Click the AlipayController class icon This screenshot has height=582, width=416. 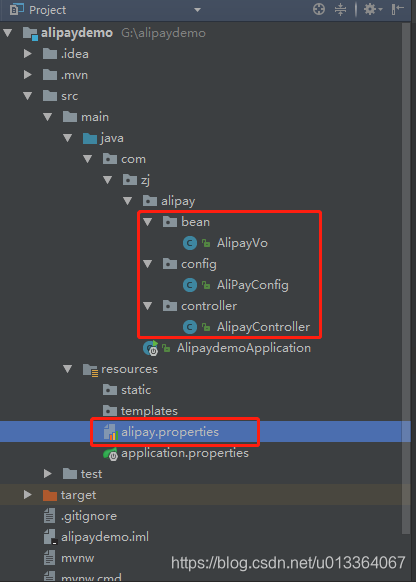[190, 327]
